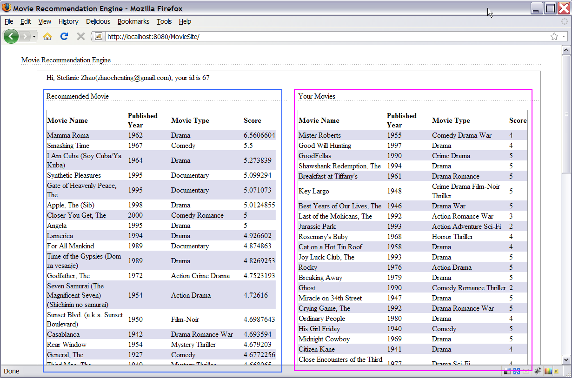Screen dimensions: 572x378
Task: Click 'Good Will Hunting' in Your Movies
Action: 325,146
